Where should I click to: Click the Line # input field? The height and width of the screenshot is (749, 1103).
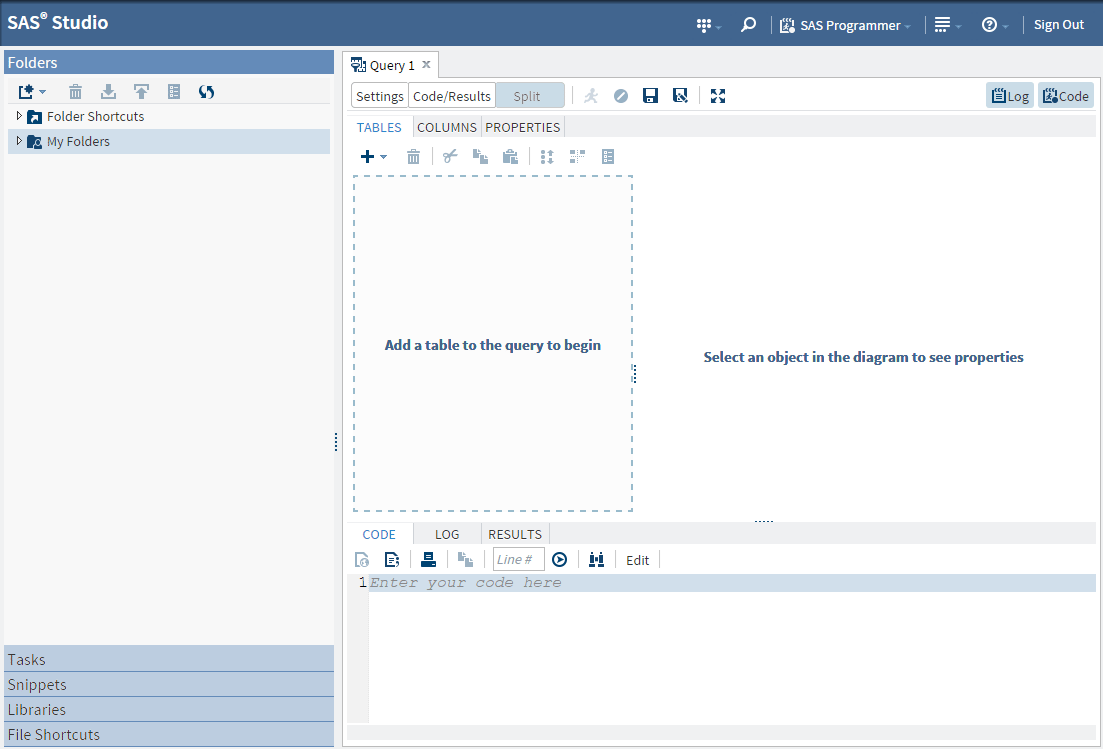[x=518, y=560]
